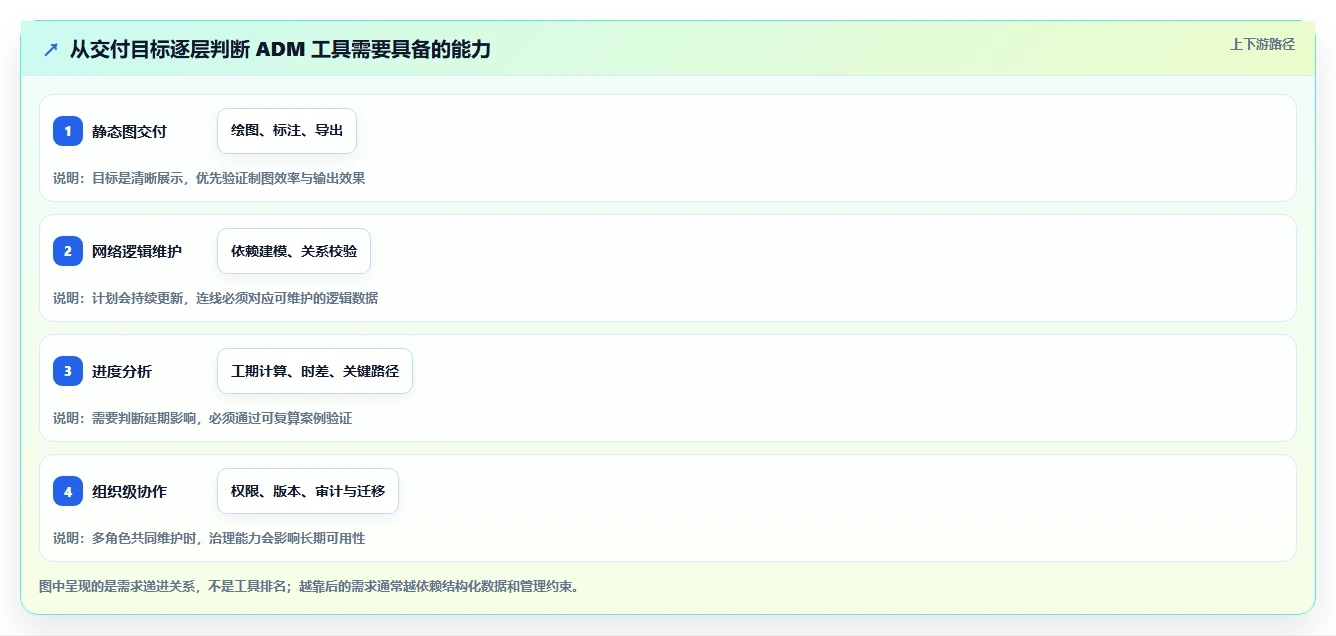Click the note 多角色共同维护时，治理能力会影响长期可用性
The width and height of the screenshot is (1336, 636).
209,538
